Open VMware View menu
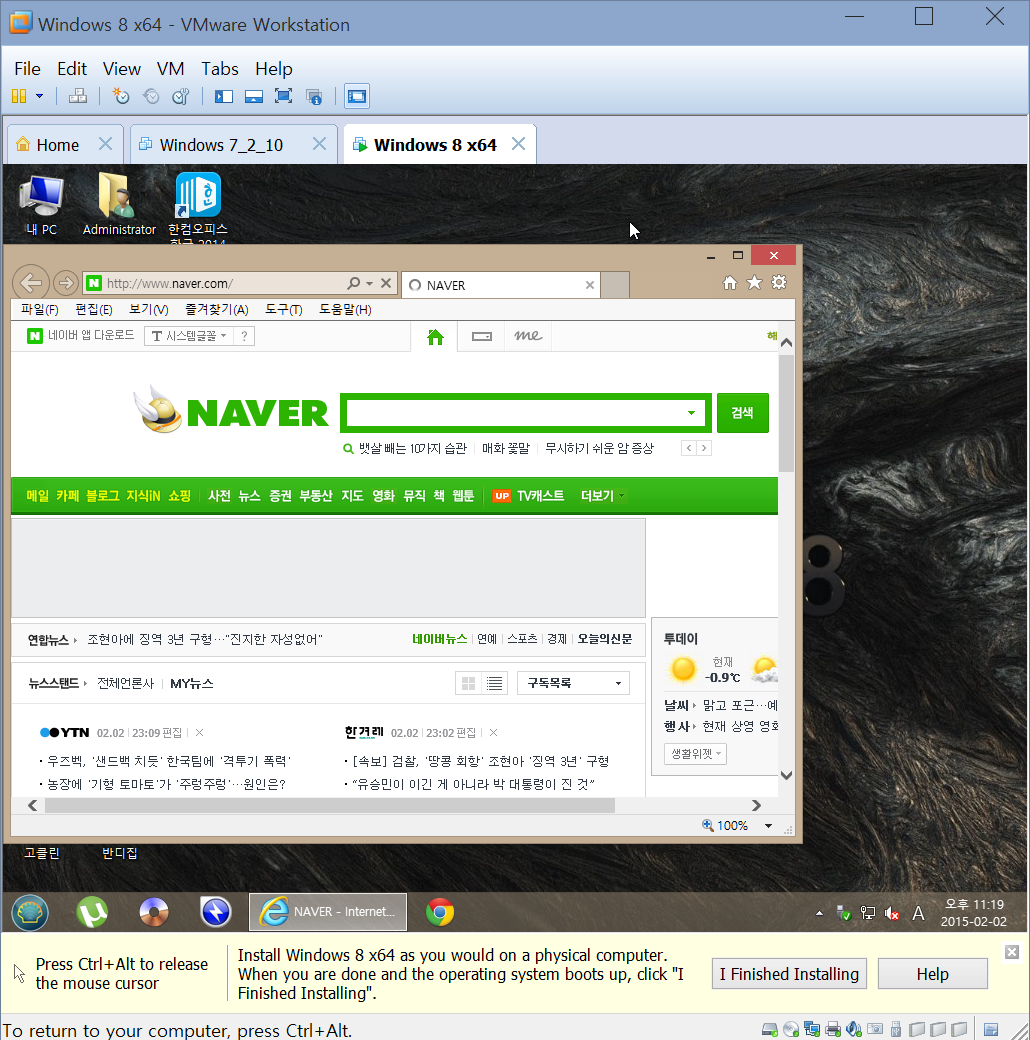The image size is (1030, 1040). (x=121, y=69)
